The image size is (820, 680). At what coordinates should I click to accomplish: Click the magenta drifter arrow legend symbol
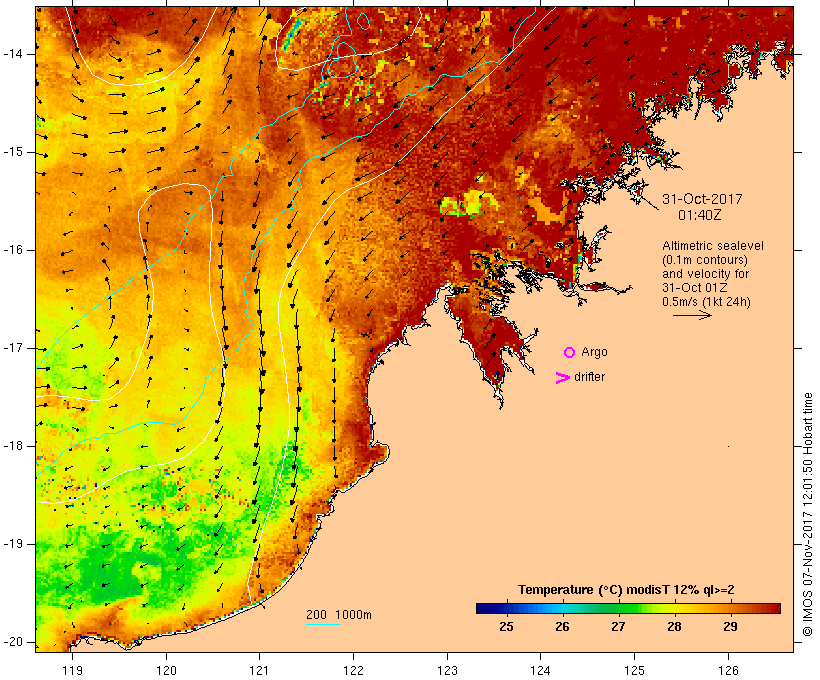(562, 378)
